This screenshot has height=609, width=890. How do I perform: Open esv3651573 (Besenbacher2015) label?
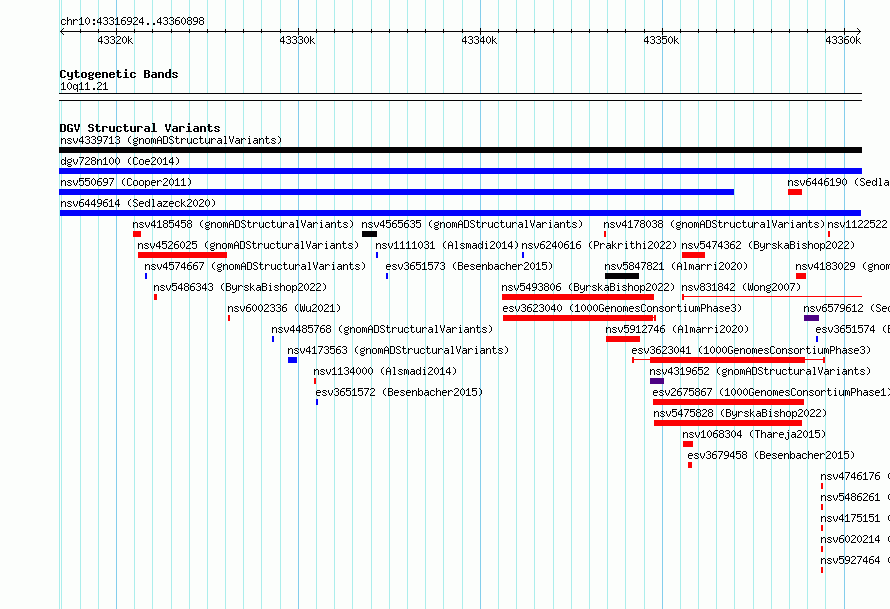pyautogui.click(x=469, y=266)
